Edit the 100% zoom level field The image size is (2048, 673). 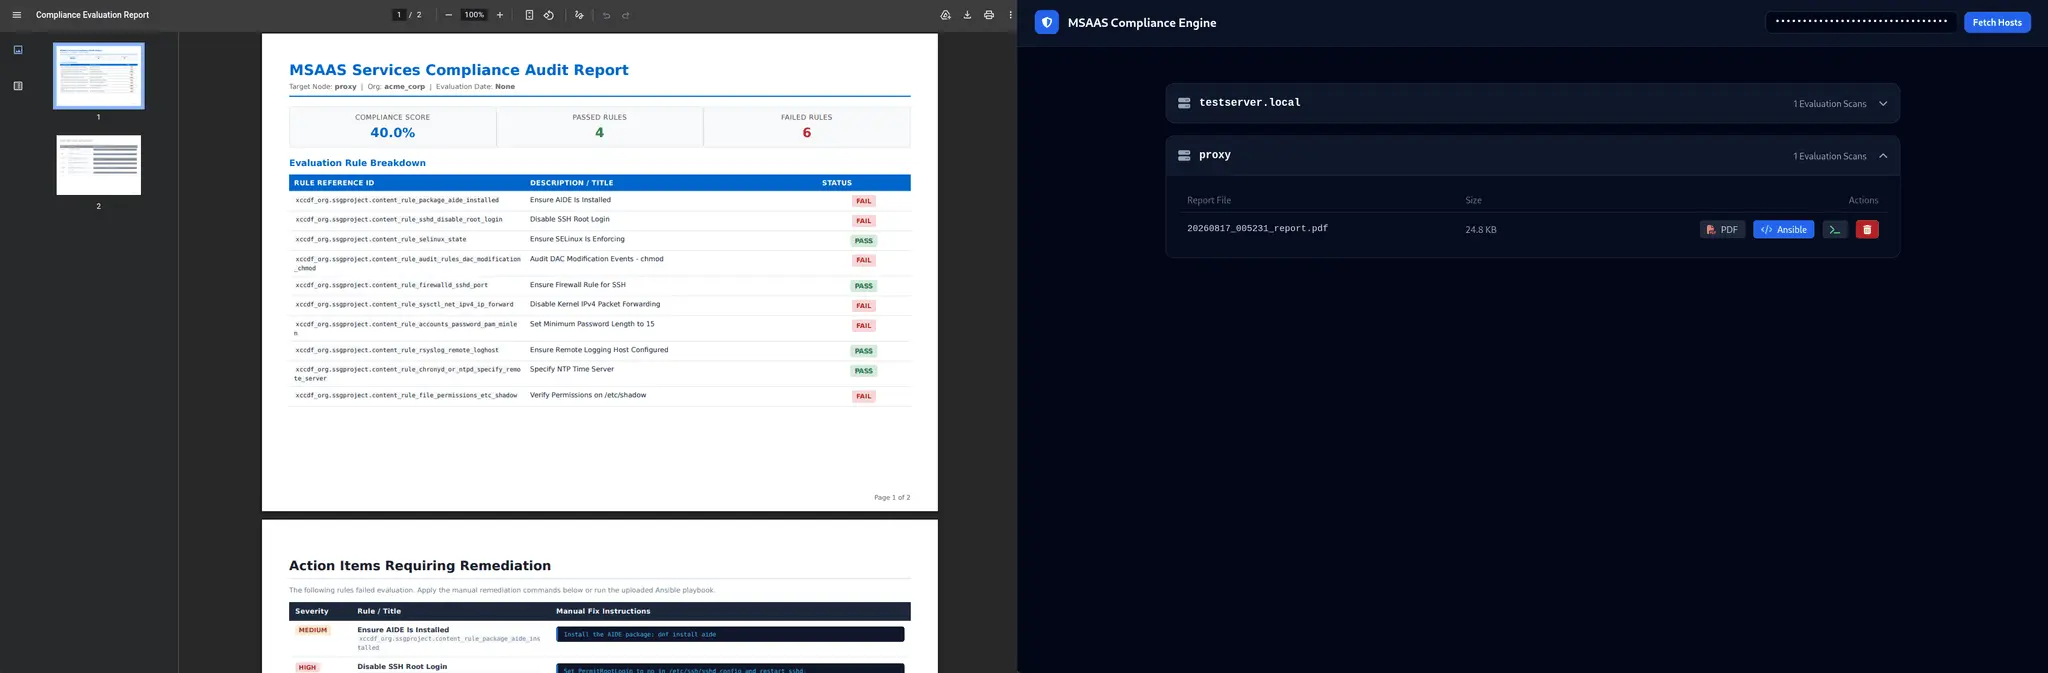474,15
